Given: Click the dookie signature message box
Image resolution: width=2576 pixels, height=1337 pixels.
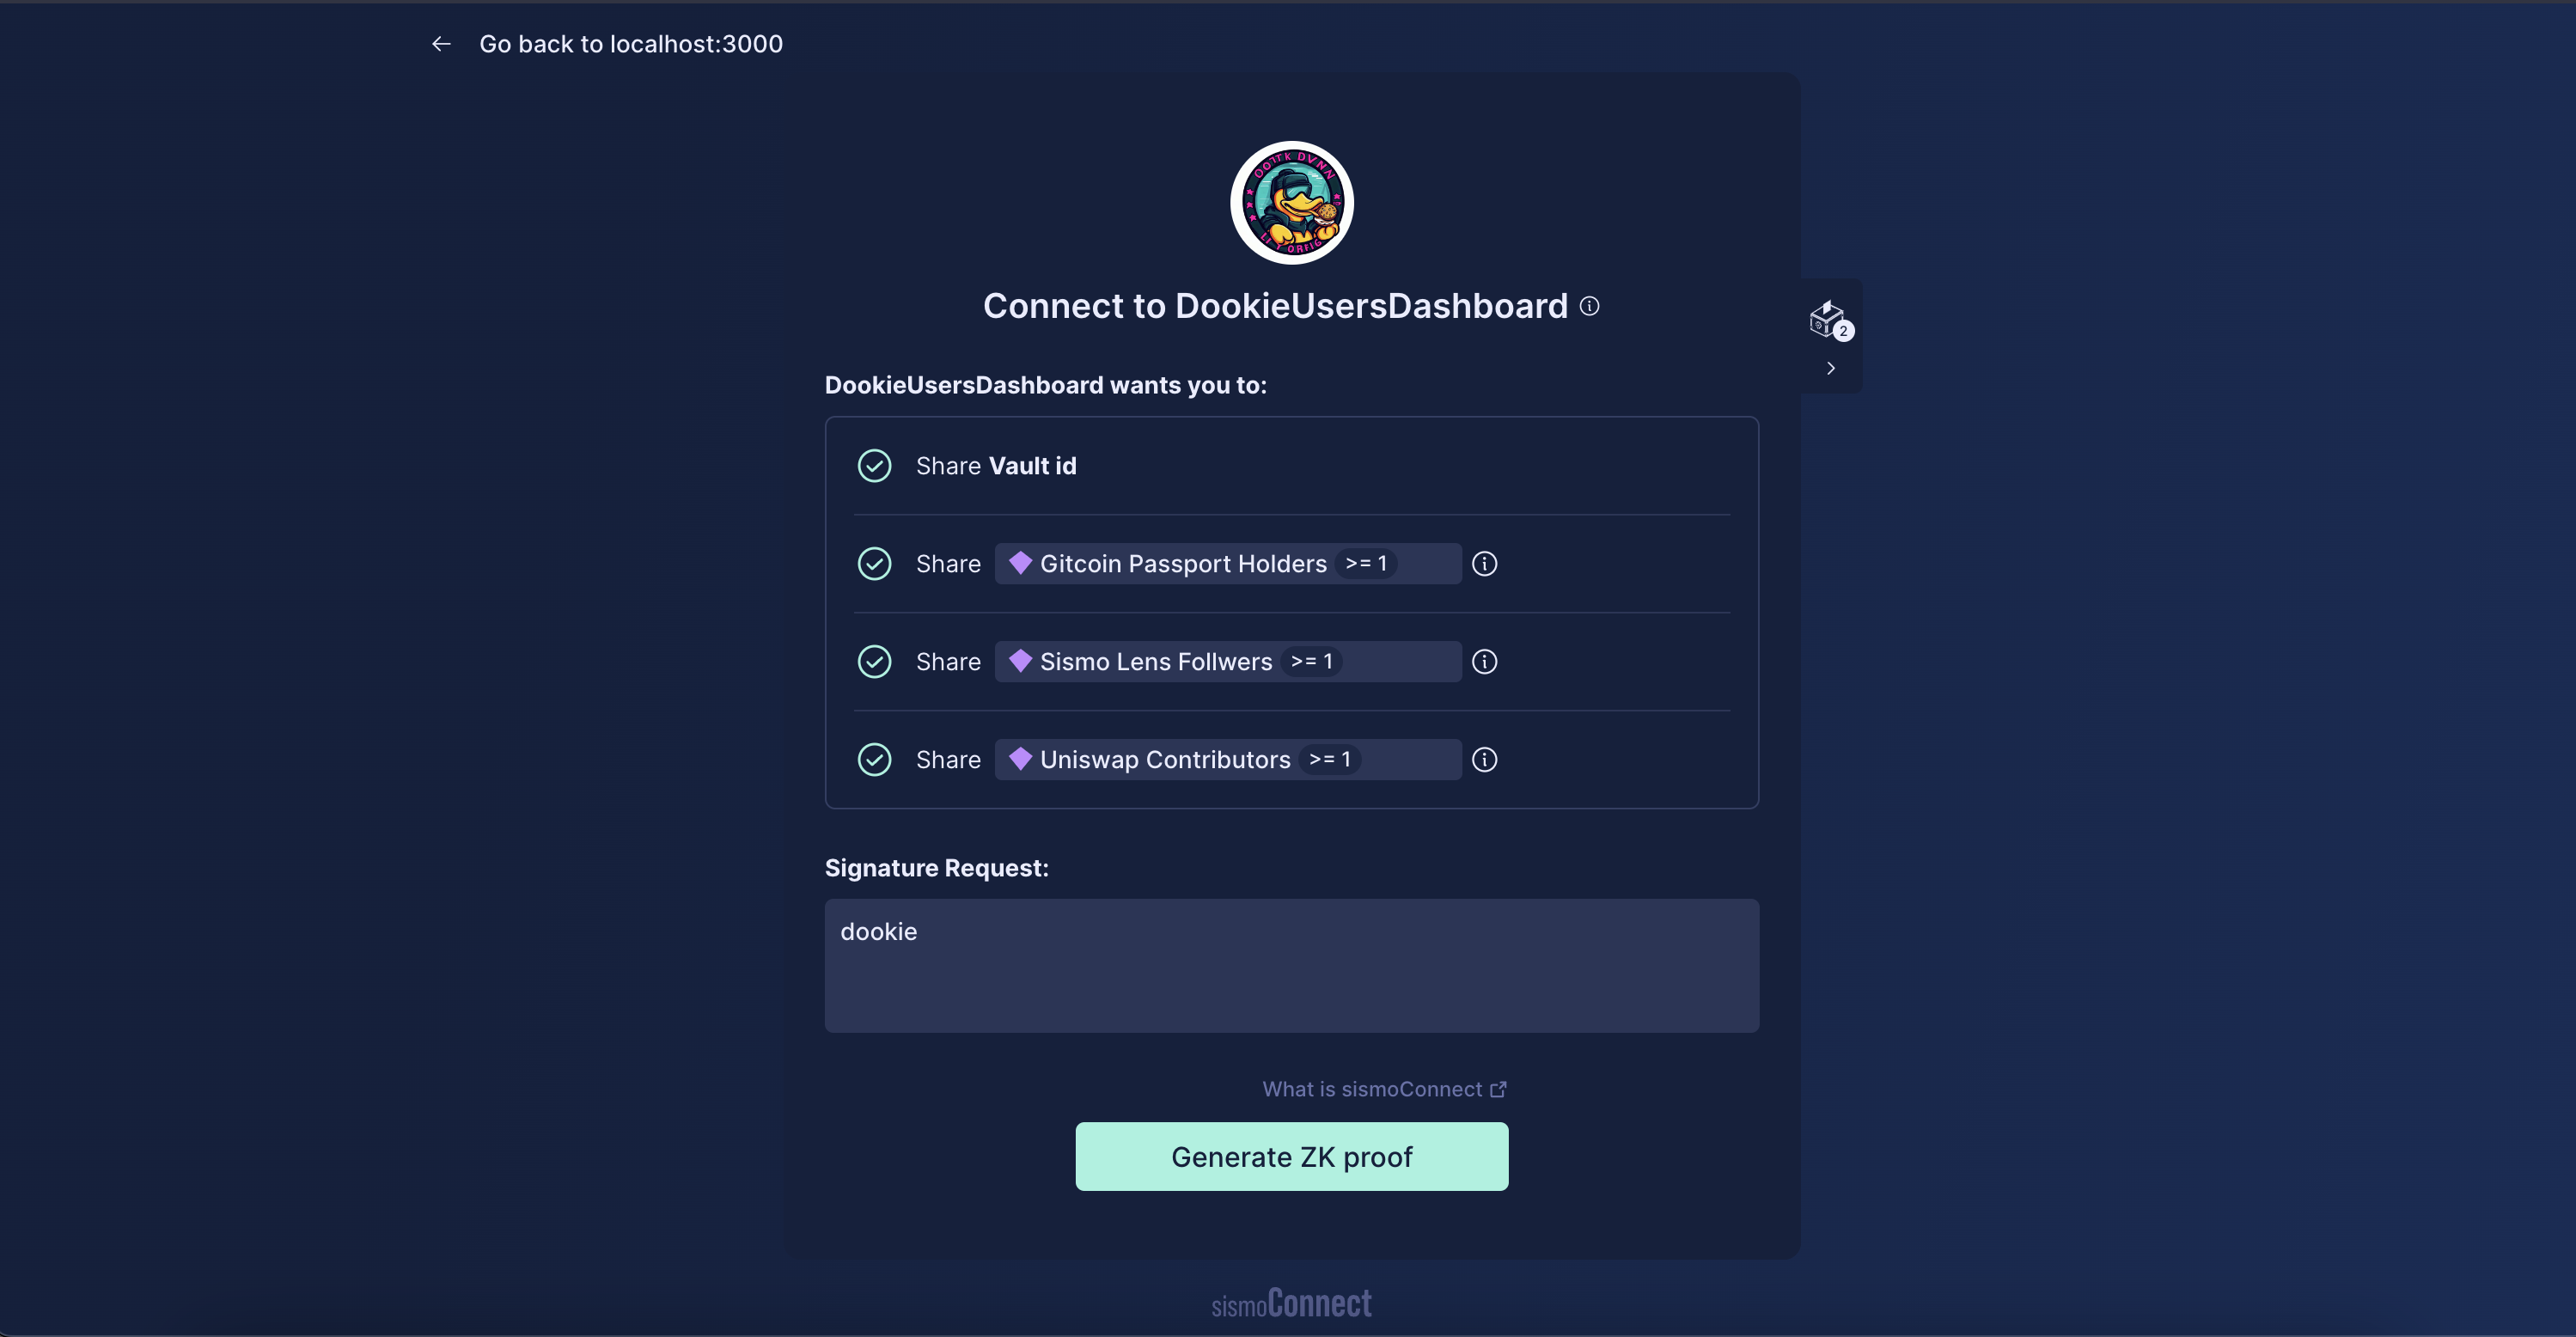Looking at the screenshot, I should click(1291, 966).
